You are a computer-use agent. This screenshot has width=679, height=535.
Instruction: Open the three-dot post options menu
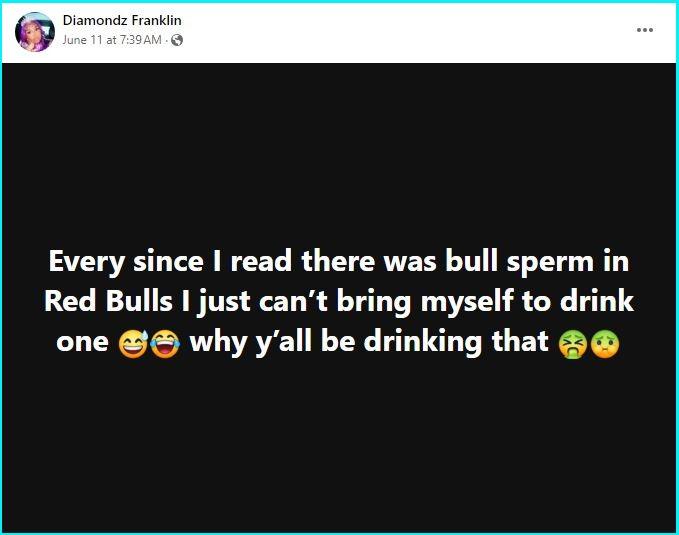pyautogui.click(x=645, y=30)
